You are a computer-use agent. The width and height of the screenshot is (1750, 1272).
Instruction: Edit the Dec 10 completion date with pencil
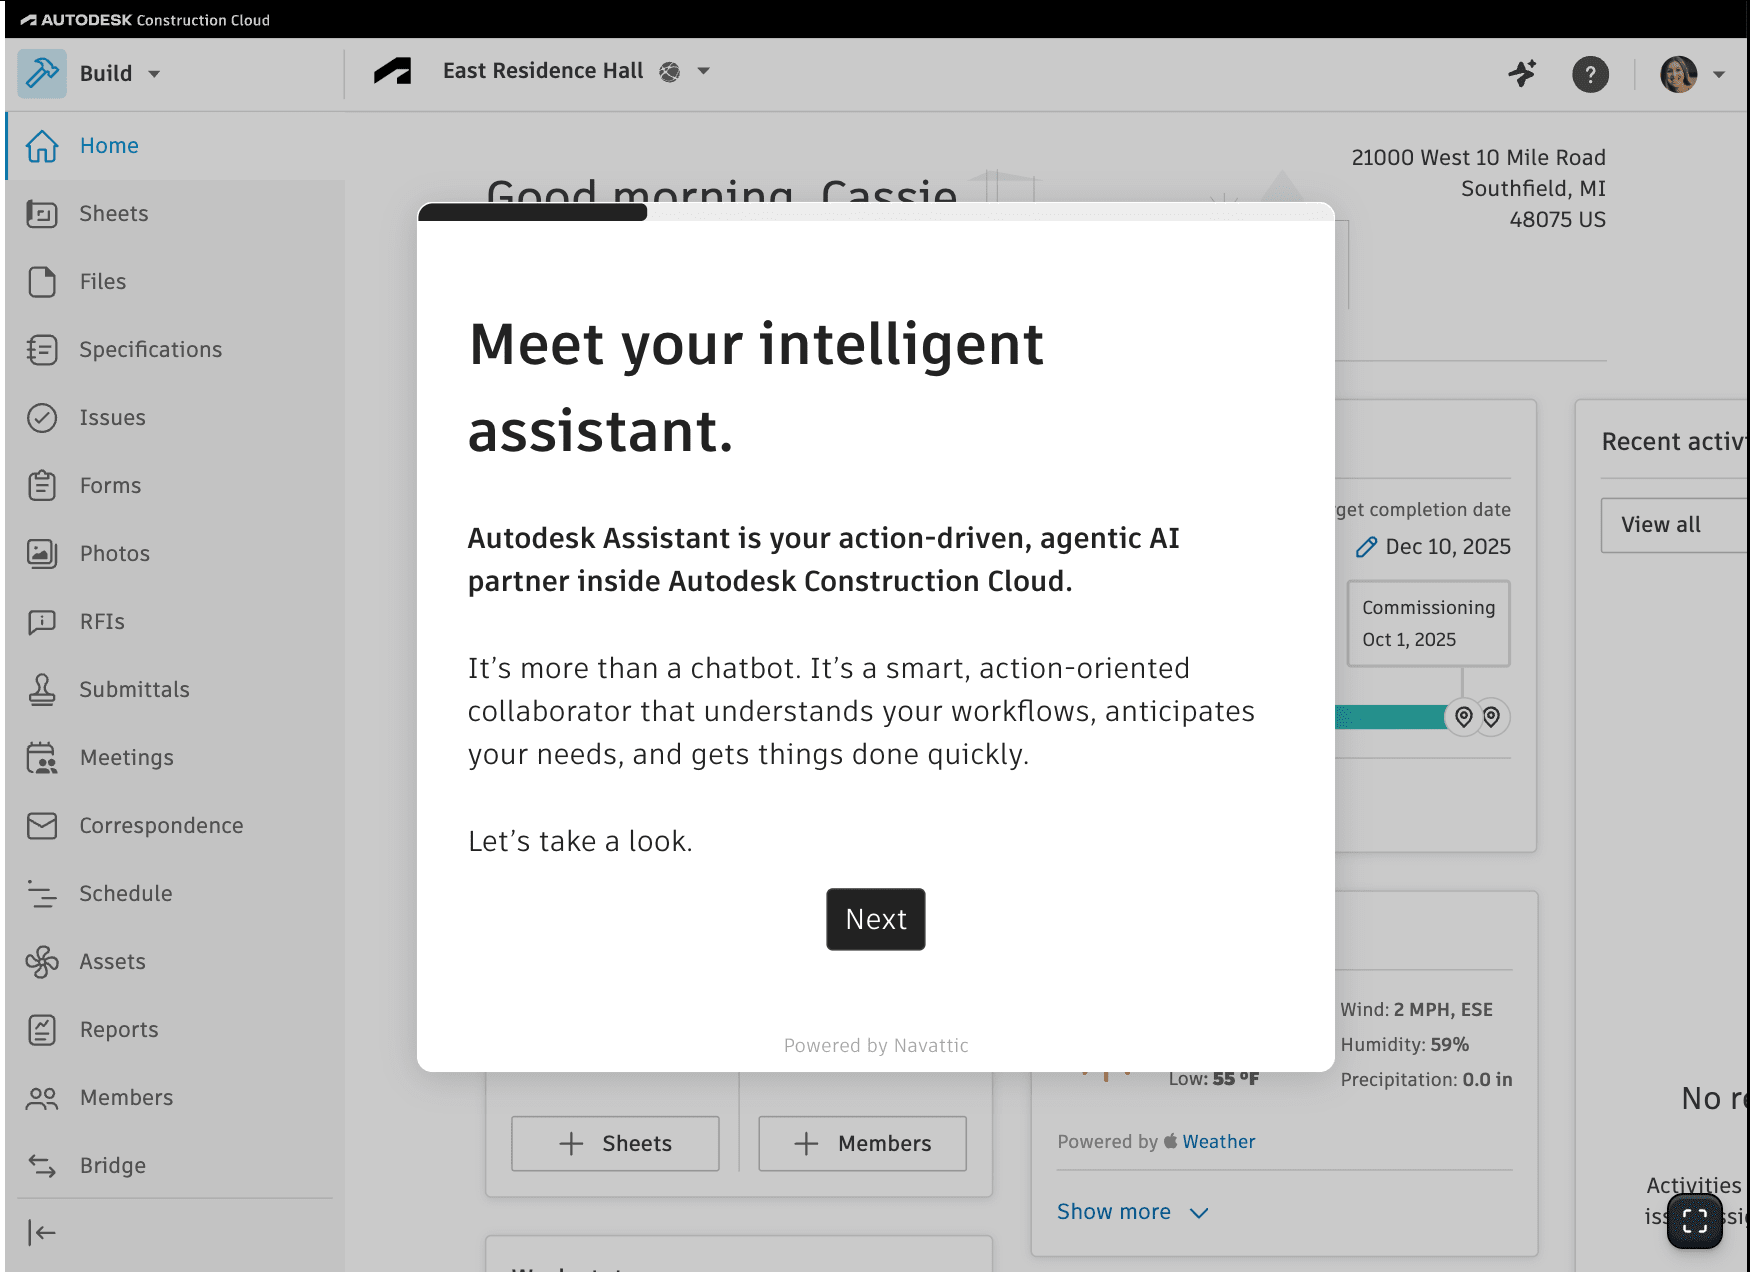click(x=1366, y=546)
